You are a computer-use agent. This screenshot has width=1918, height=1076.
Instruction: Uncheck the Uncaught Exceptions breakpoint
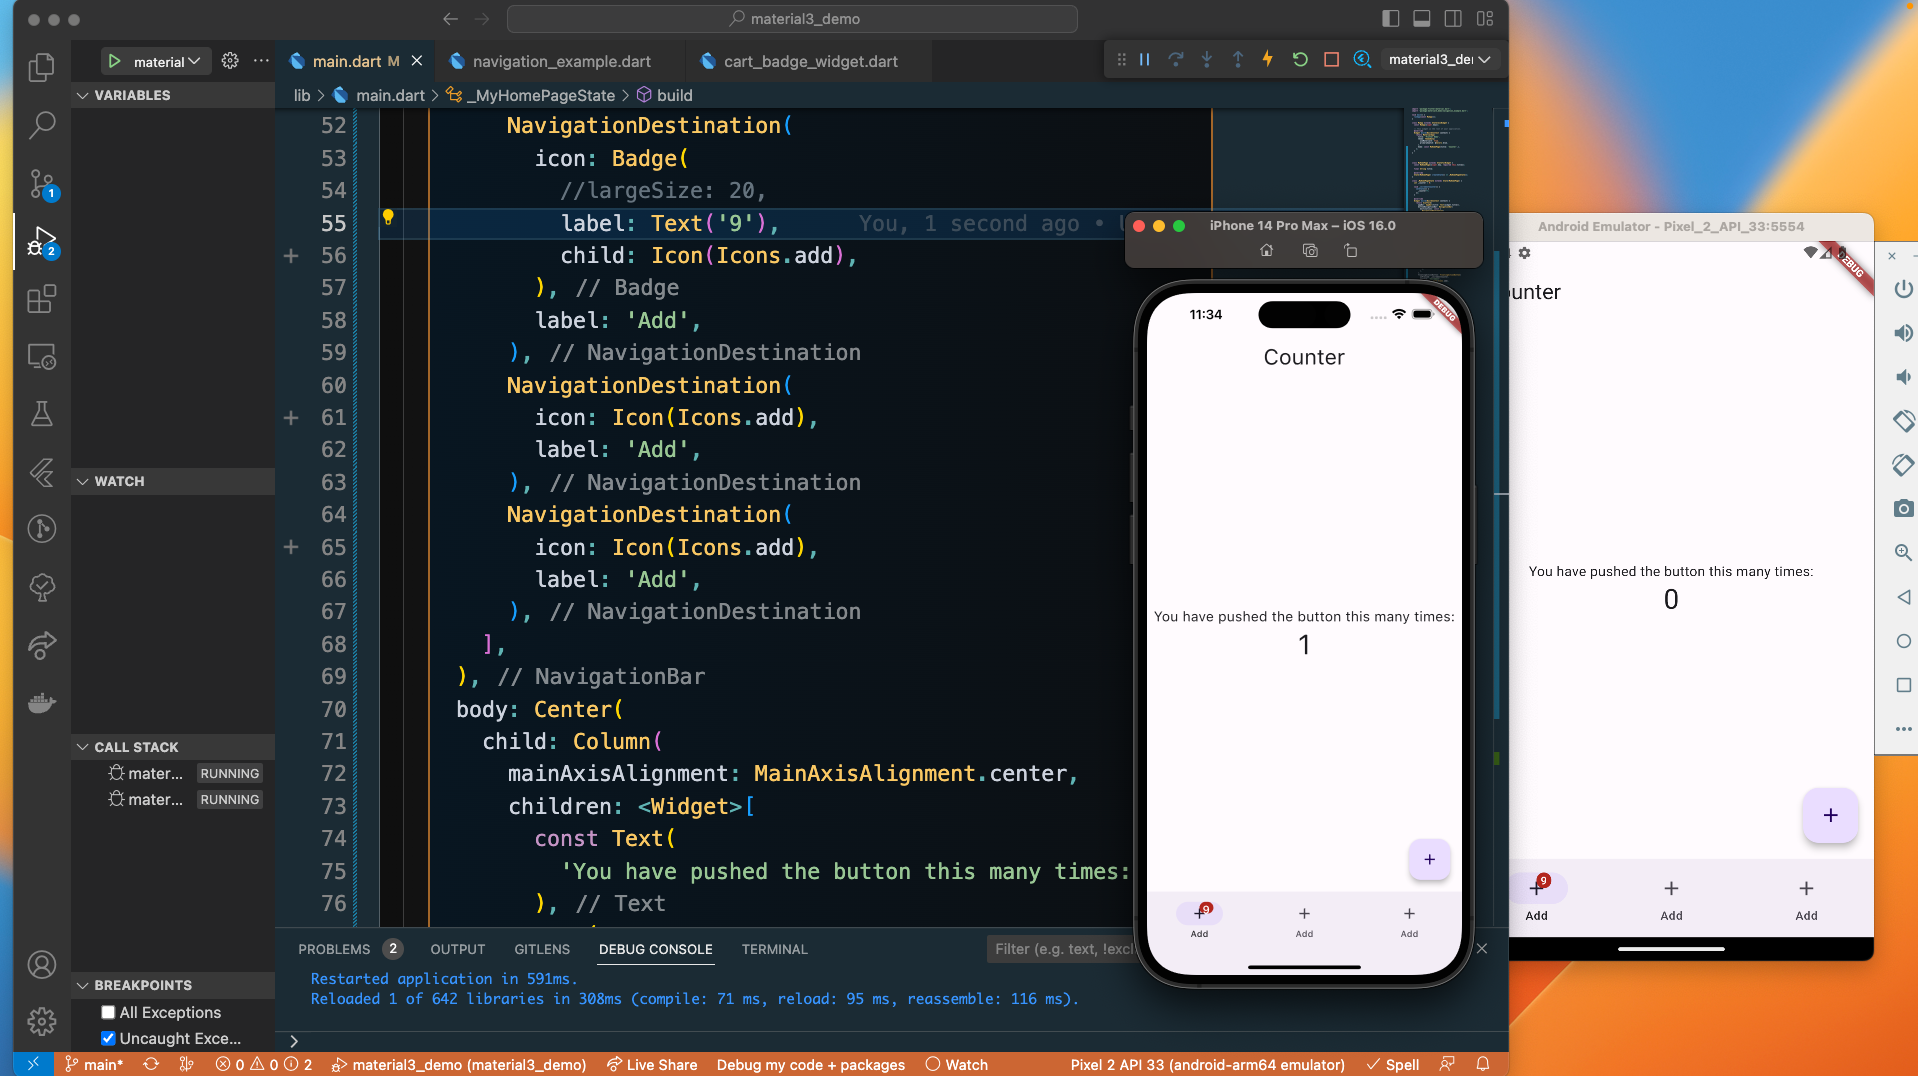[109, 1038]
